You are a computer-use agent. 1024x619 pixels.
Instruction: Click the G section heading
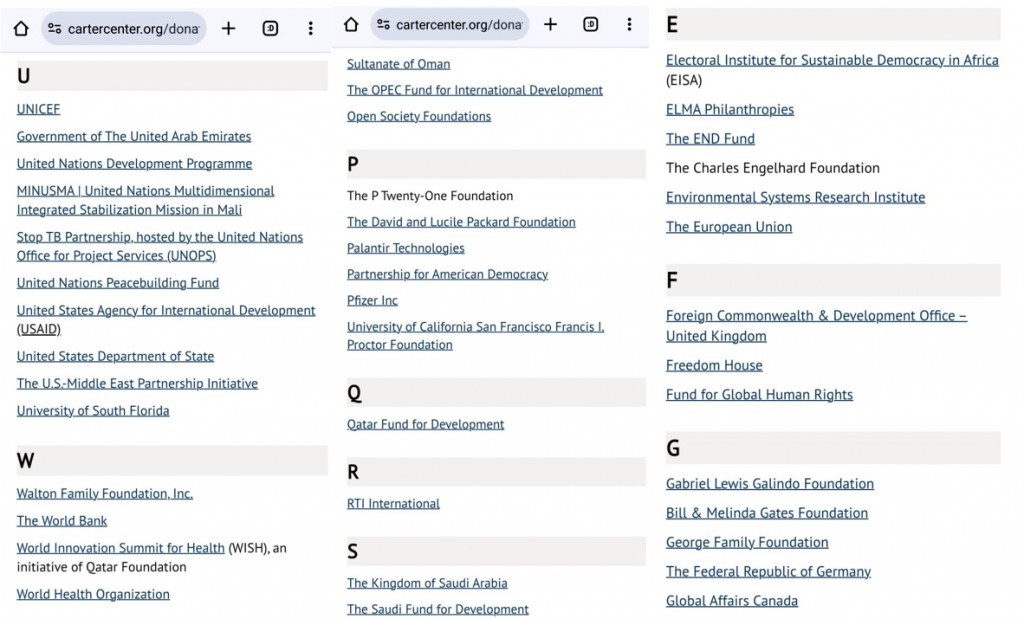(833, 448)
